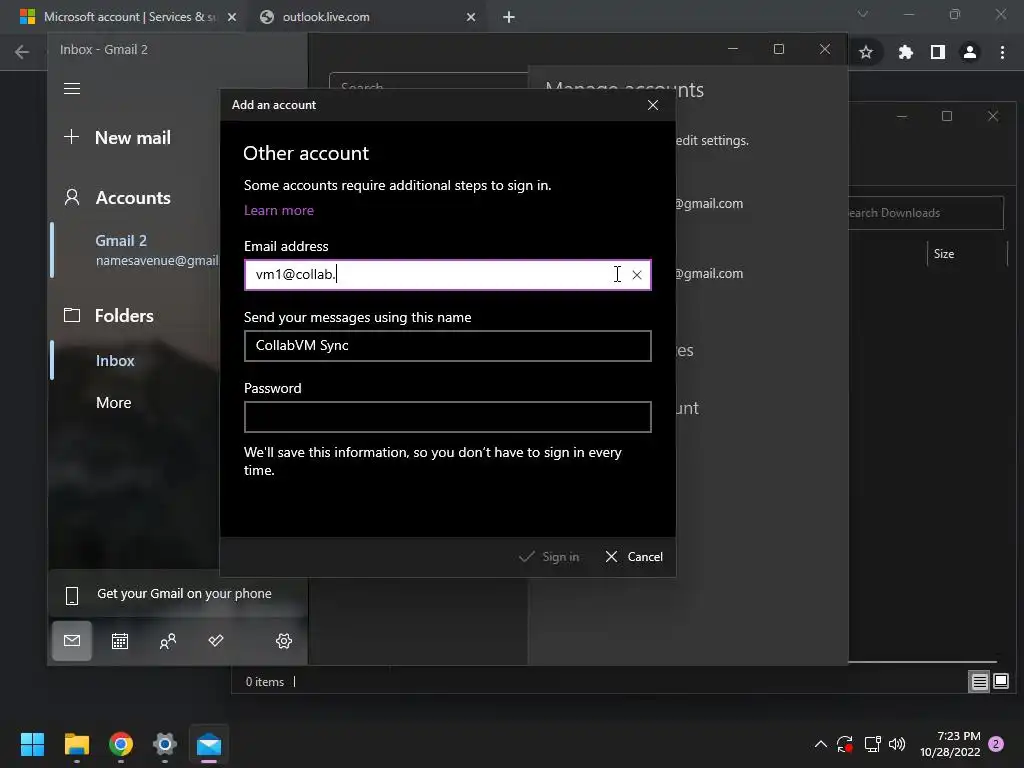This screenshot has width=1024, height=768.
Task: Click the Sign in button
Action: (549, 556)
